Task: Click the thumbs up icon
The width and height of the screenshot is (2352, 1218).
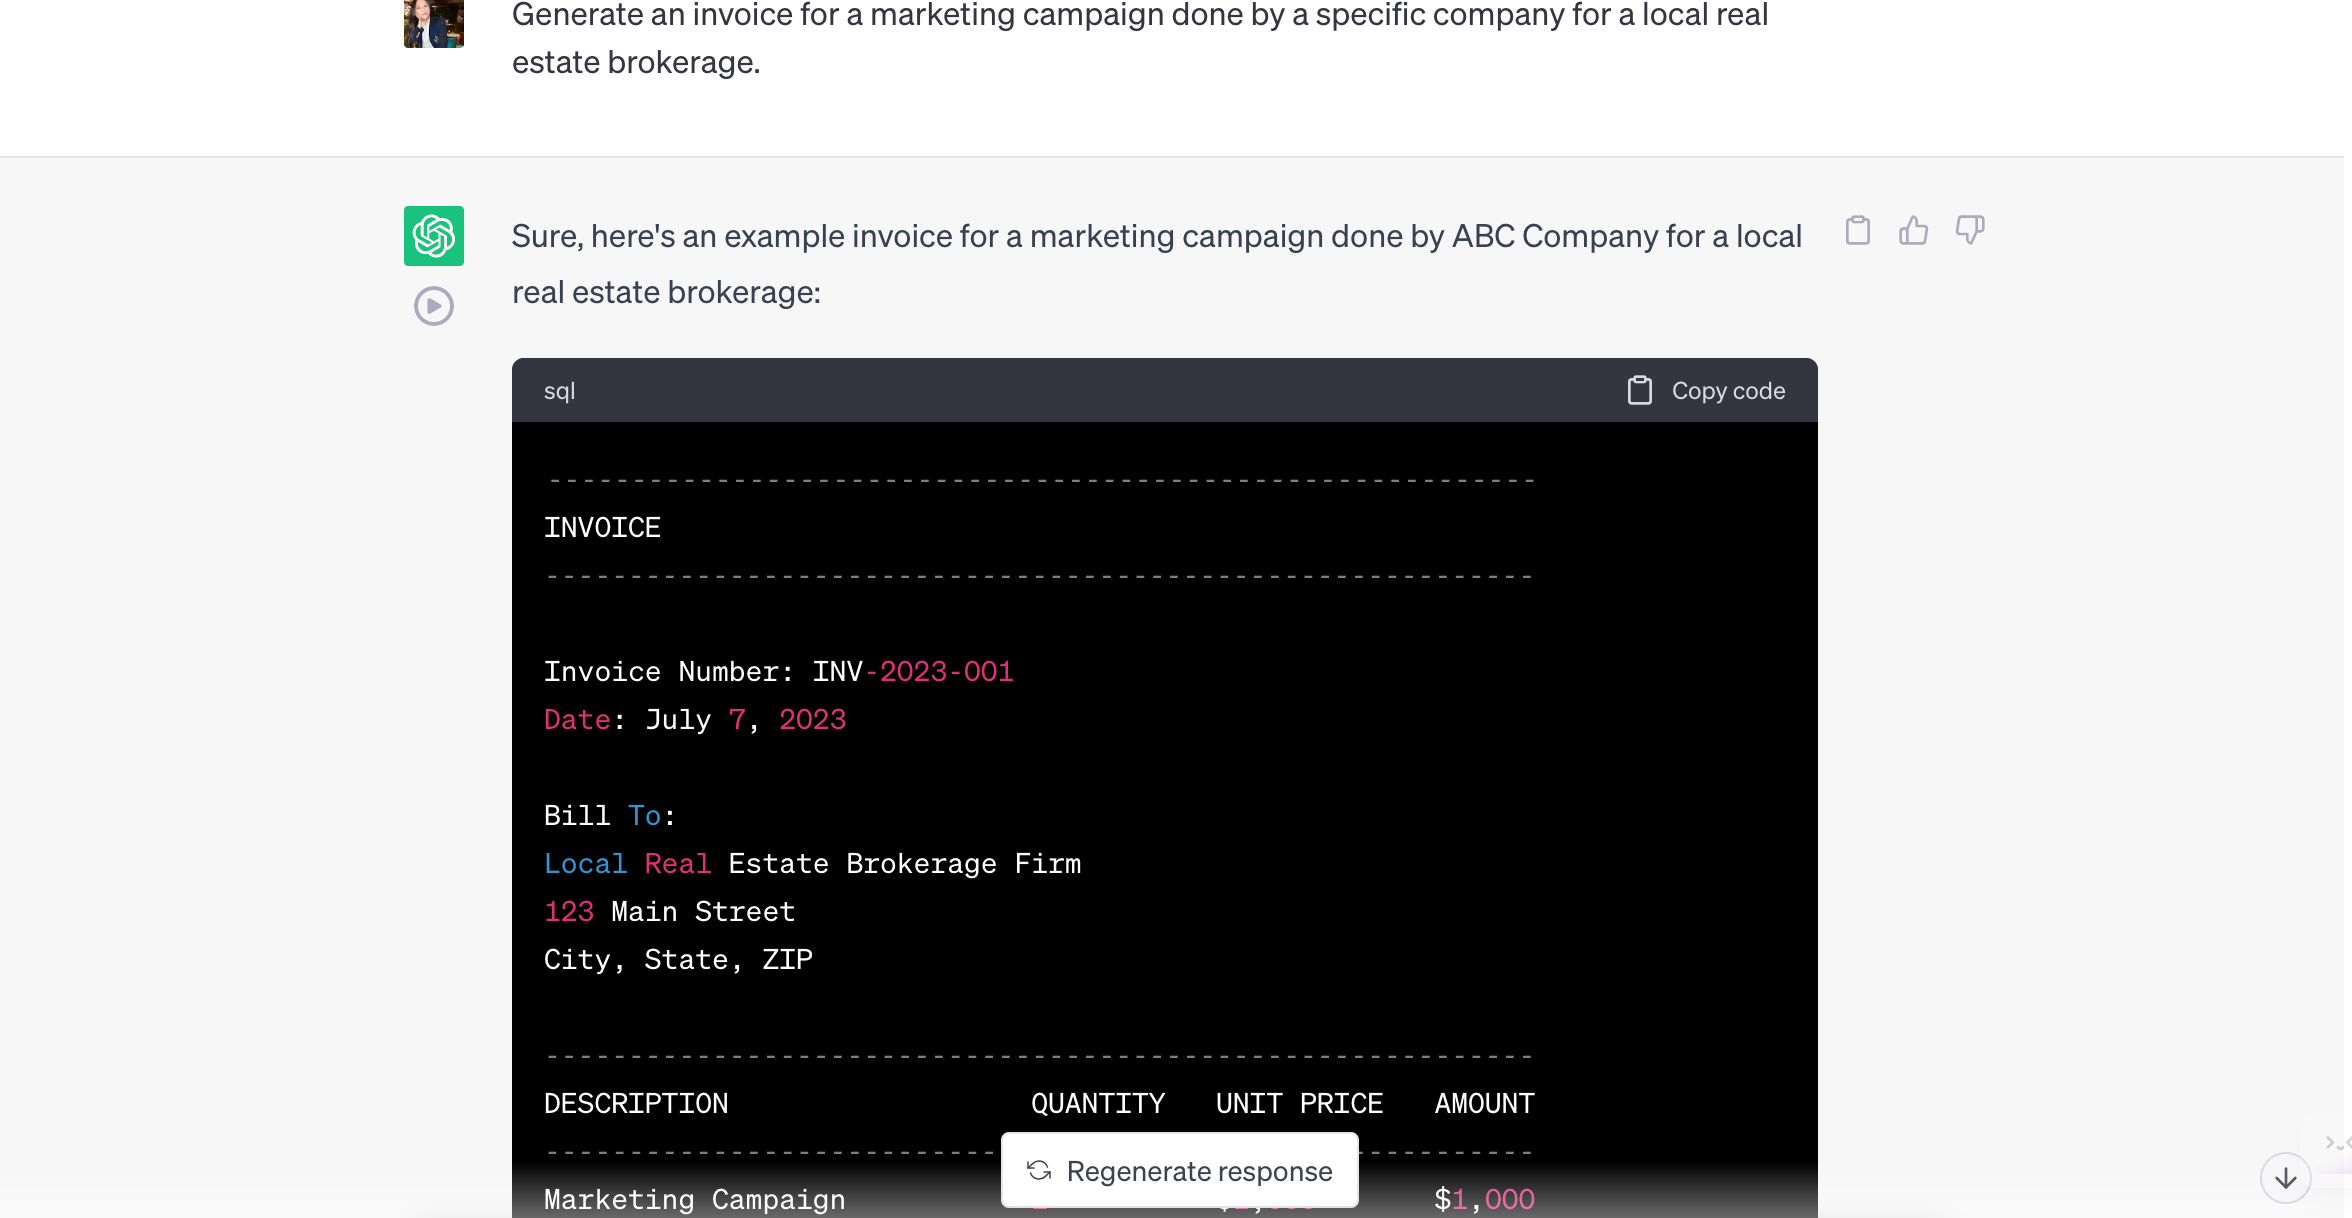Action: coord(1912,230)
